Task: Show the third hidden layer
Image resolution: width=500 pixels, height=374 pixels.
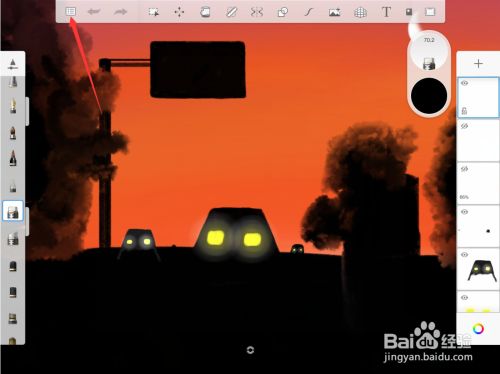Action: [464, 169]
